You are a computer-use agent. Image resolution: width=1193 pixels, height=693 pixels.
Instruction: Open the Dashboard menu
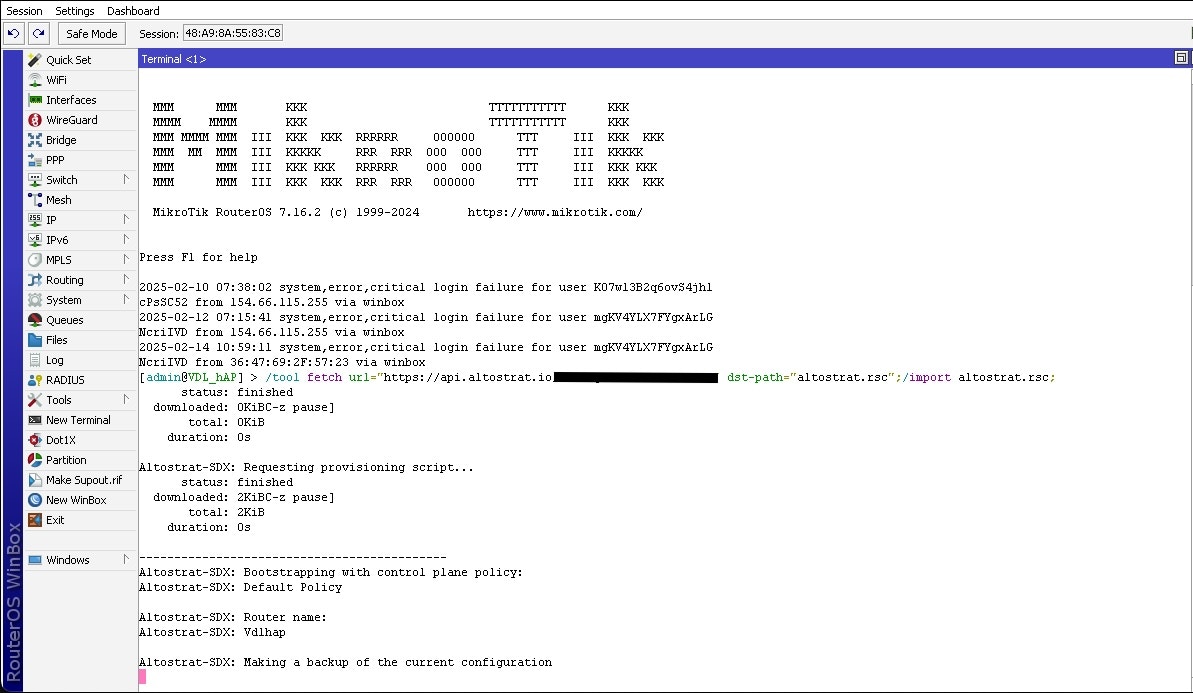pyautogui.click(x=133, y=11)
